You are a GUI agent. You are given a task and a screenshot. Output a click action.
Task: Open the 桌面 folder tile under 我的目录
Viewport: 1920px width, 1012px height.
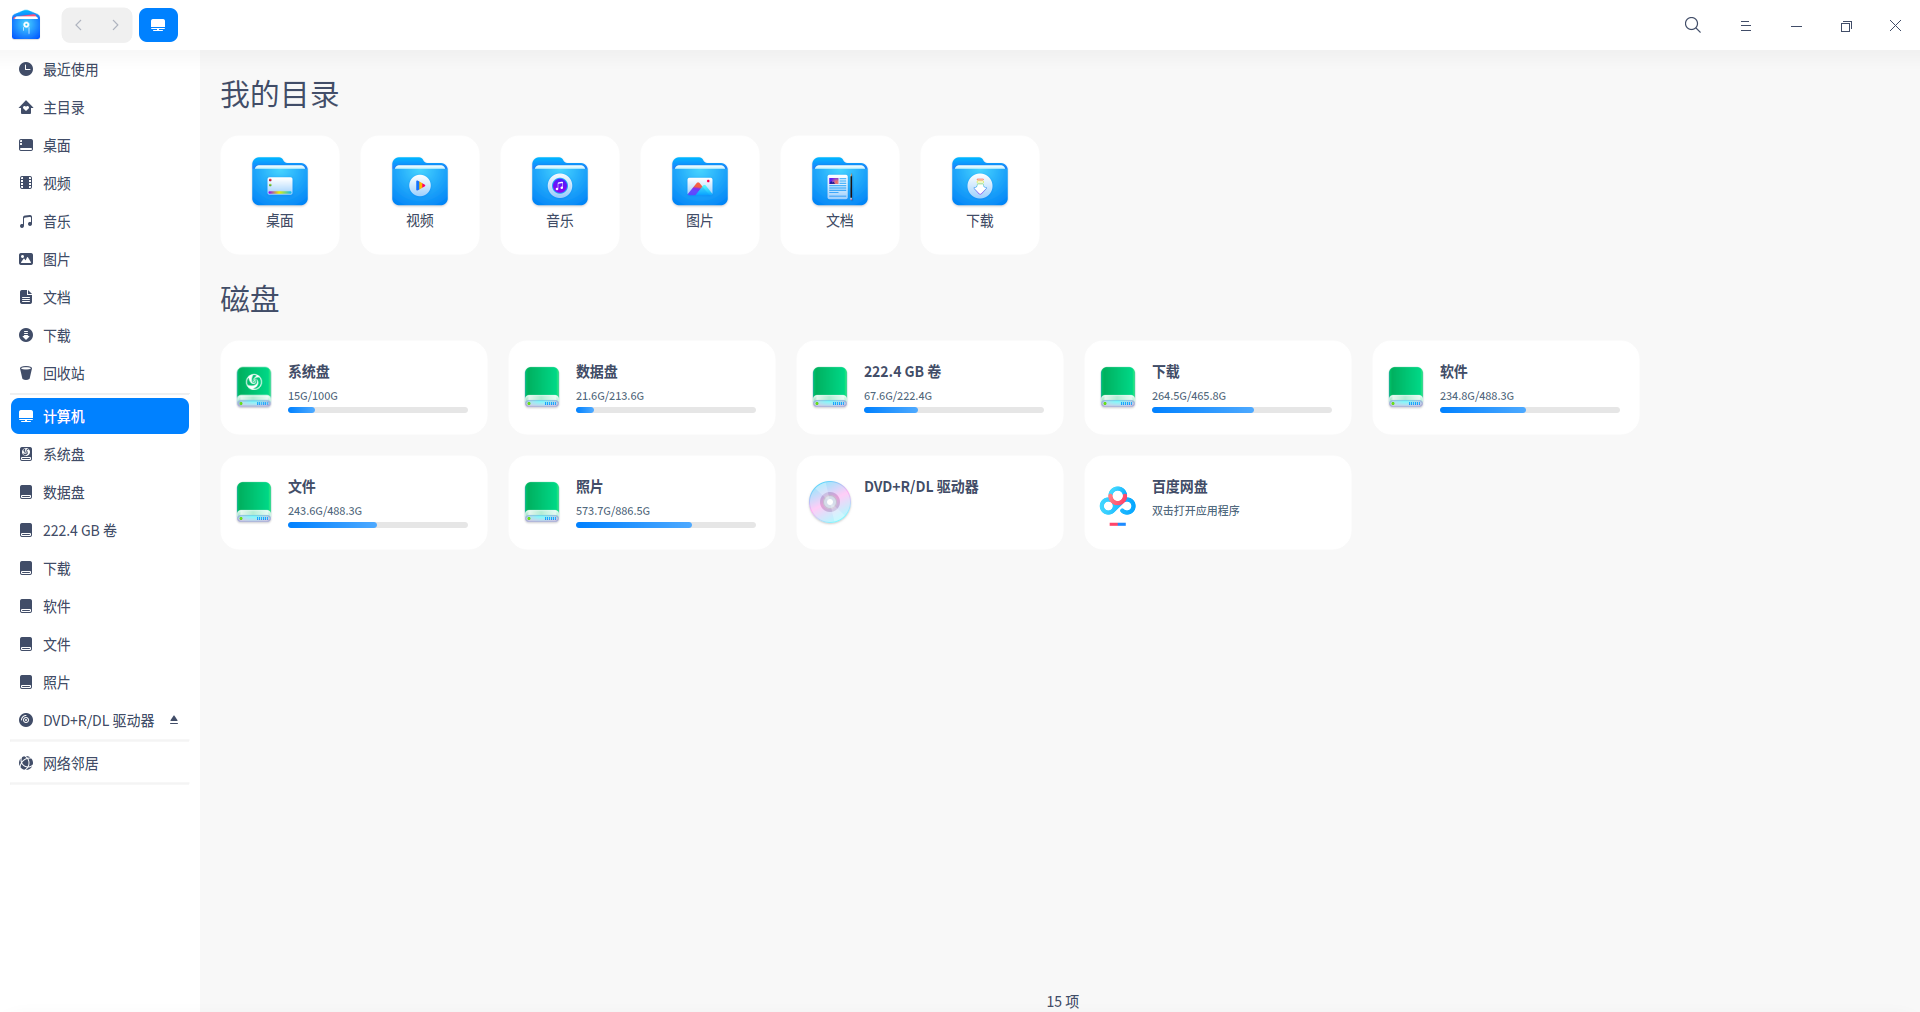point(280,194)
